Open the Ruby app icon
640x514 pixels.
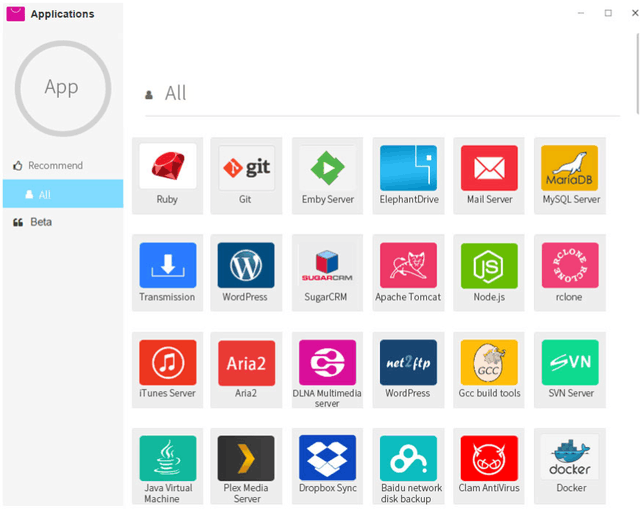[167, 166]
